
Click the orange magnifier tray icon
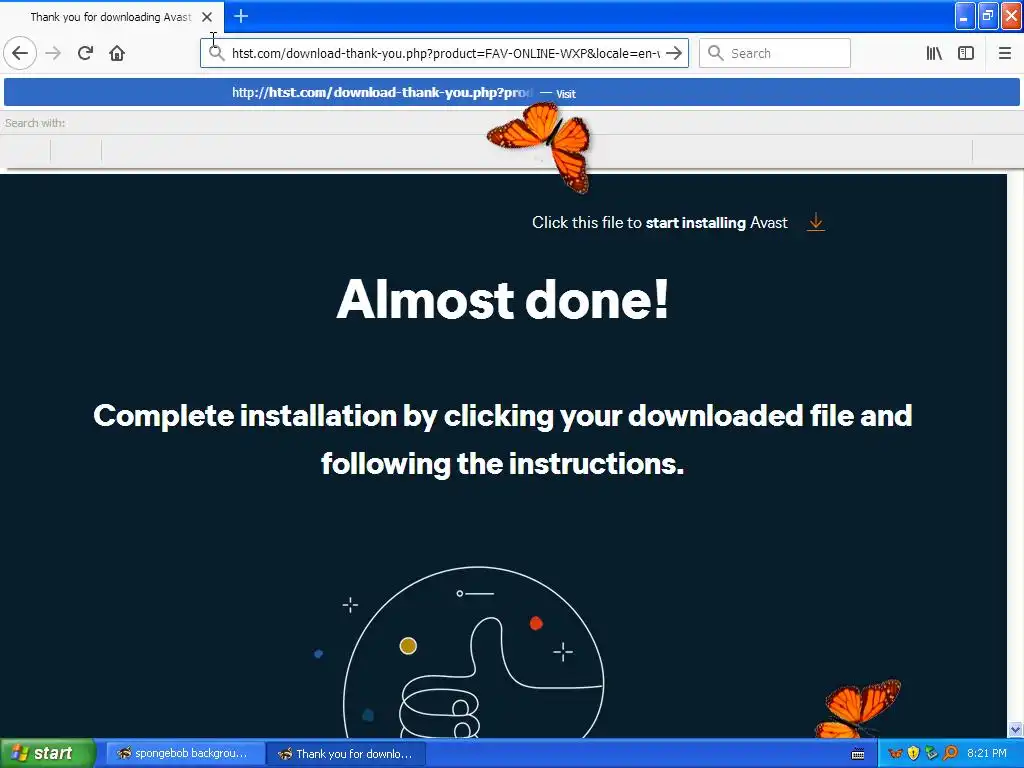[x=950, y=753]
